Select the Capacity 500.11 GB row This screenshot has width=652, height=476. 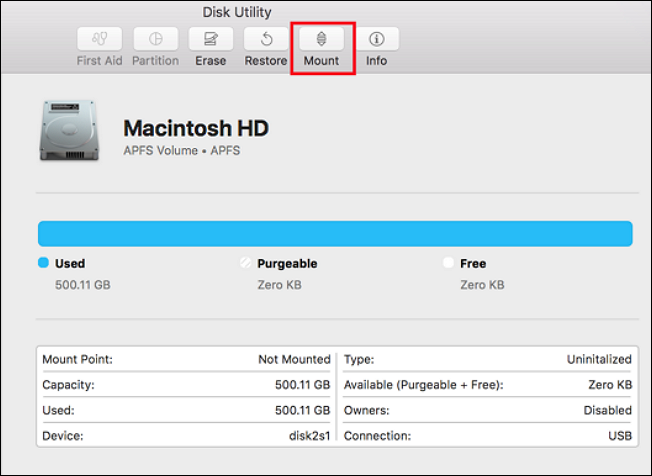coord(186,385)
